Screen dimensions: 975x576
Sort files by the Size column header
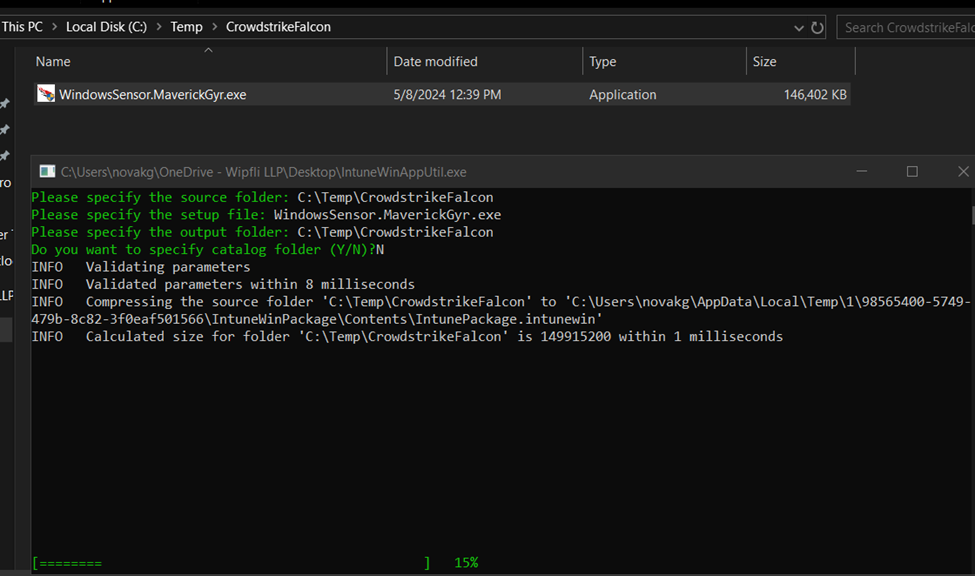[x=764, y=62]
